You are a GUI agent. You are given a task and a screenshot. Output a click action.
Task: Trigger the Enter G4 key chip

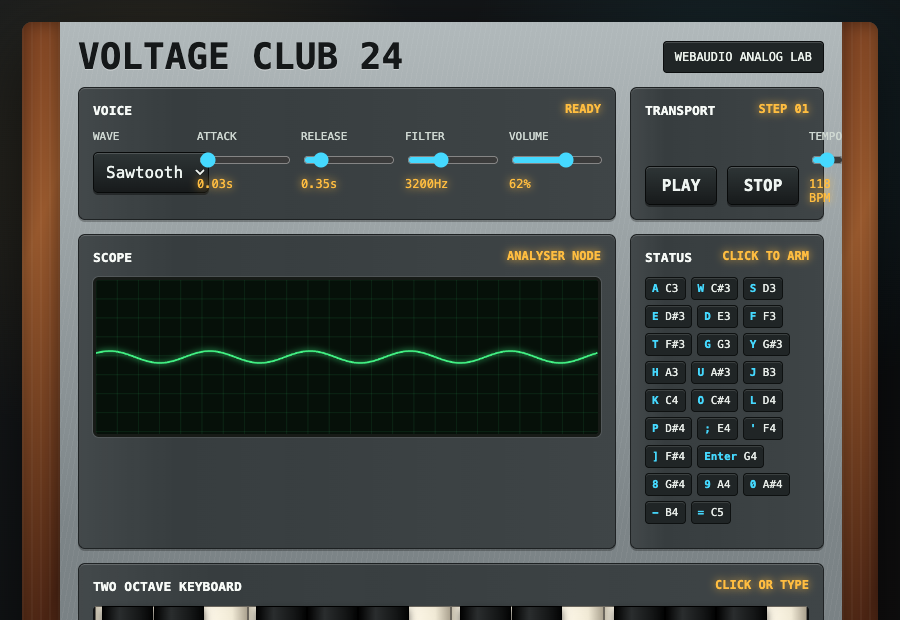731,456
